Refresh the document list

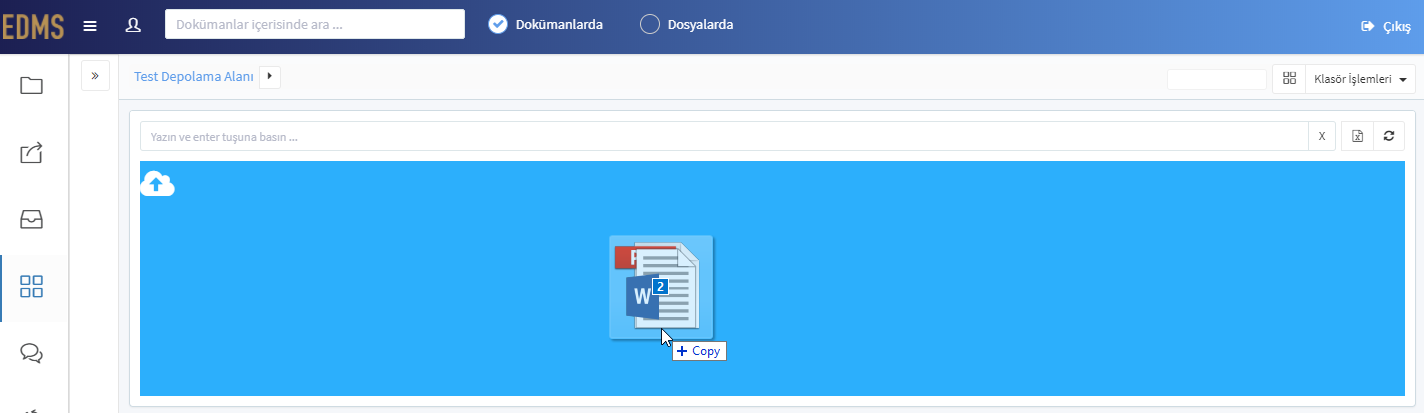[x=1389, y=136]
